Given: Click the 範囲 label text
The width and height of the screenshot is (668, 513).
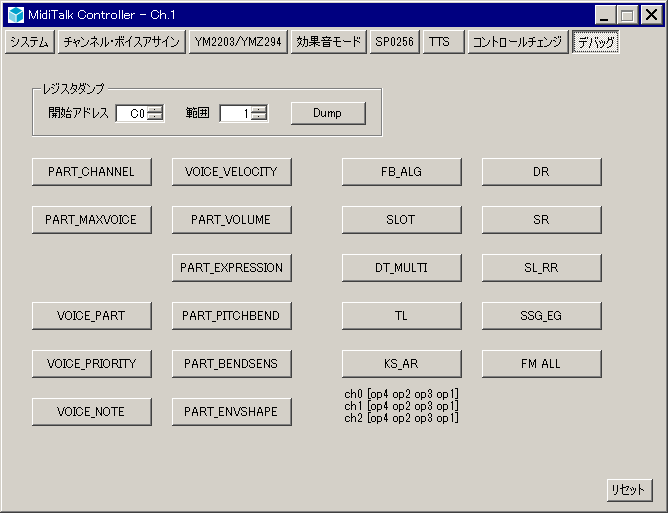Looking at the screenshot, I should pos(198,113).
